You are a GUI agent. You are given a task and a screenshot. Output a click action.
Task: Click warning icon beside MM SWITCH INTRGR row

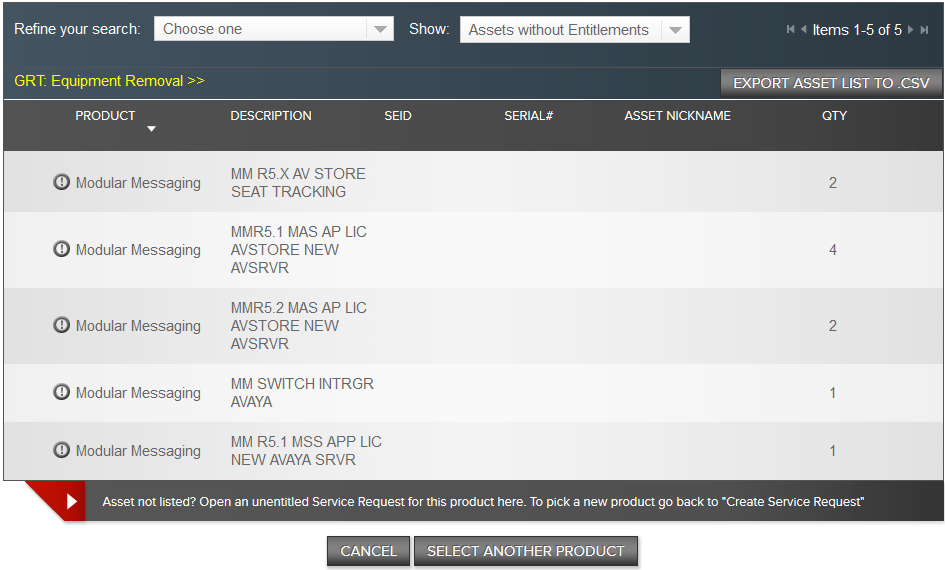coord(61,392)
